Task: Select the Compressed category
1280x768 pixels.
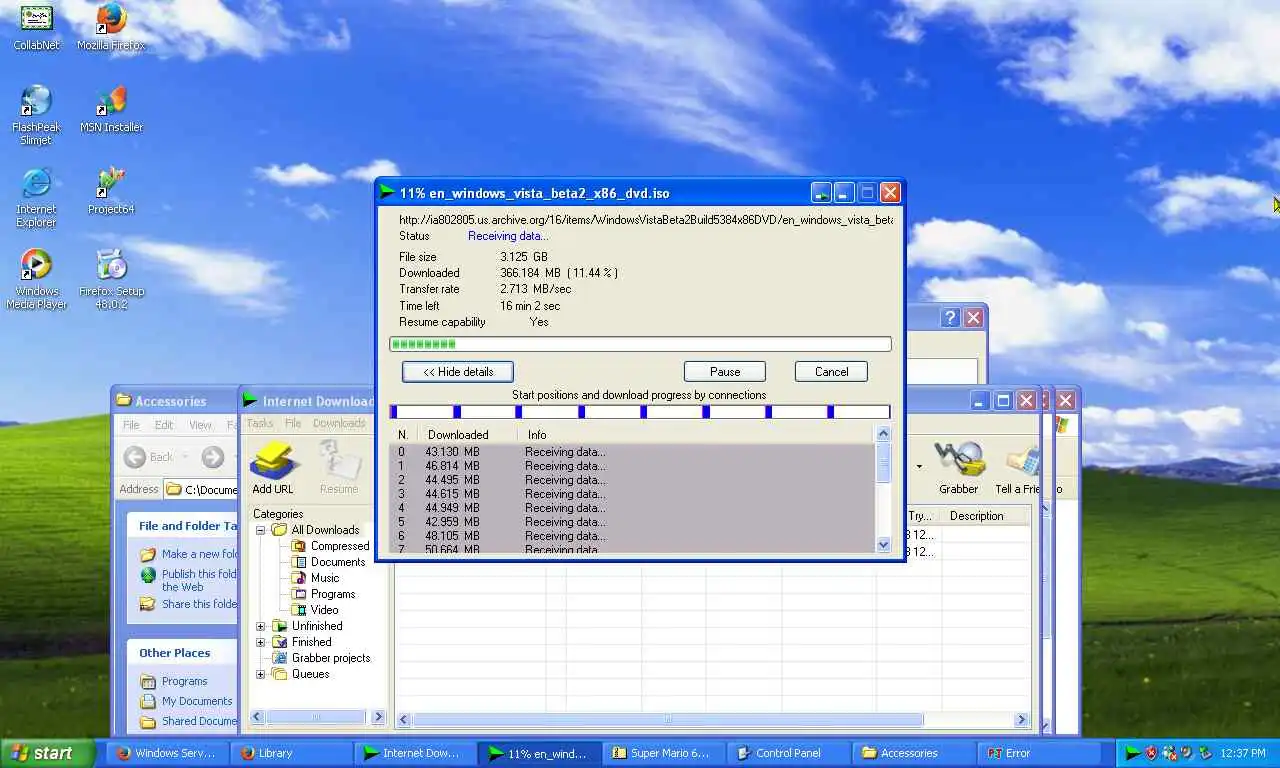Action: point(330,546)
